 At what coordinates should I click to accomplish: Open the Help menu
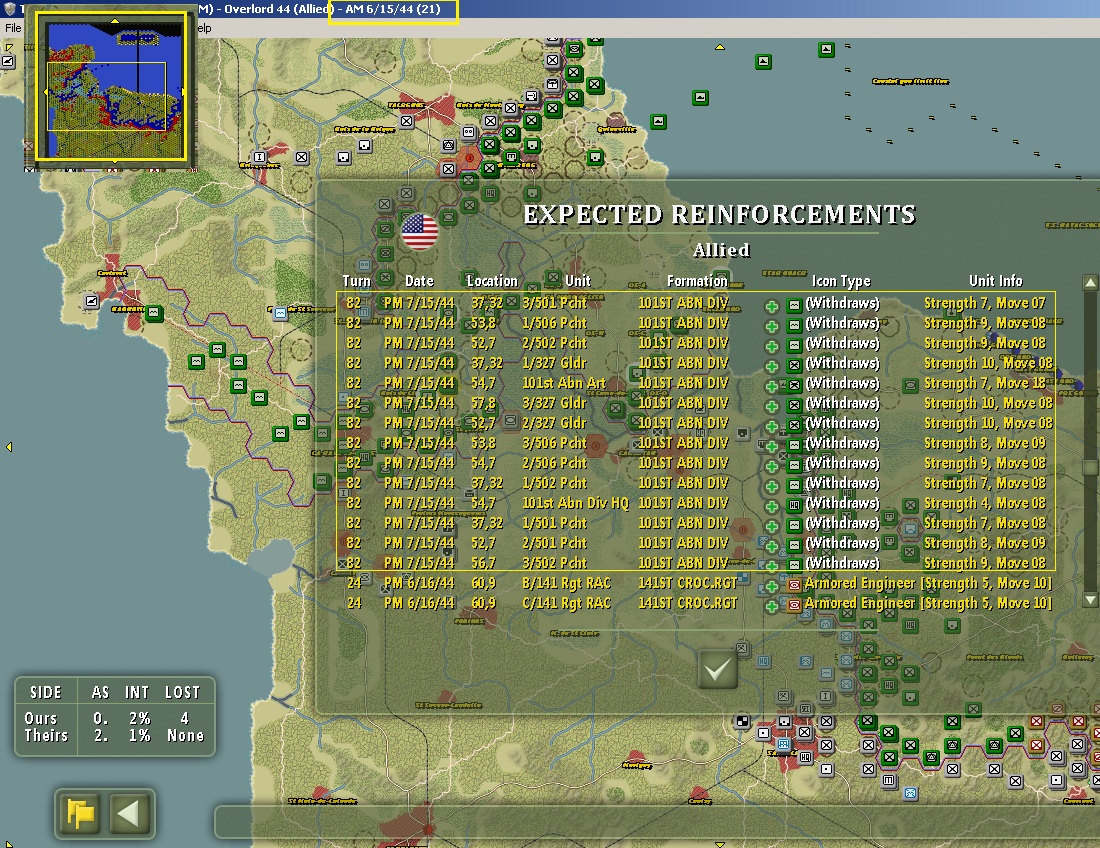coord(203,28)
